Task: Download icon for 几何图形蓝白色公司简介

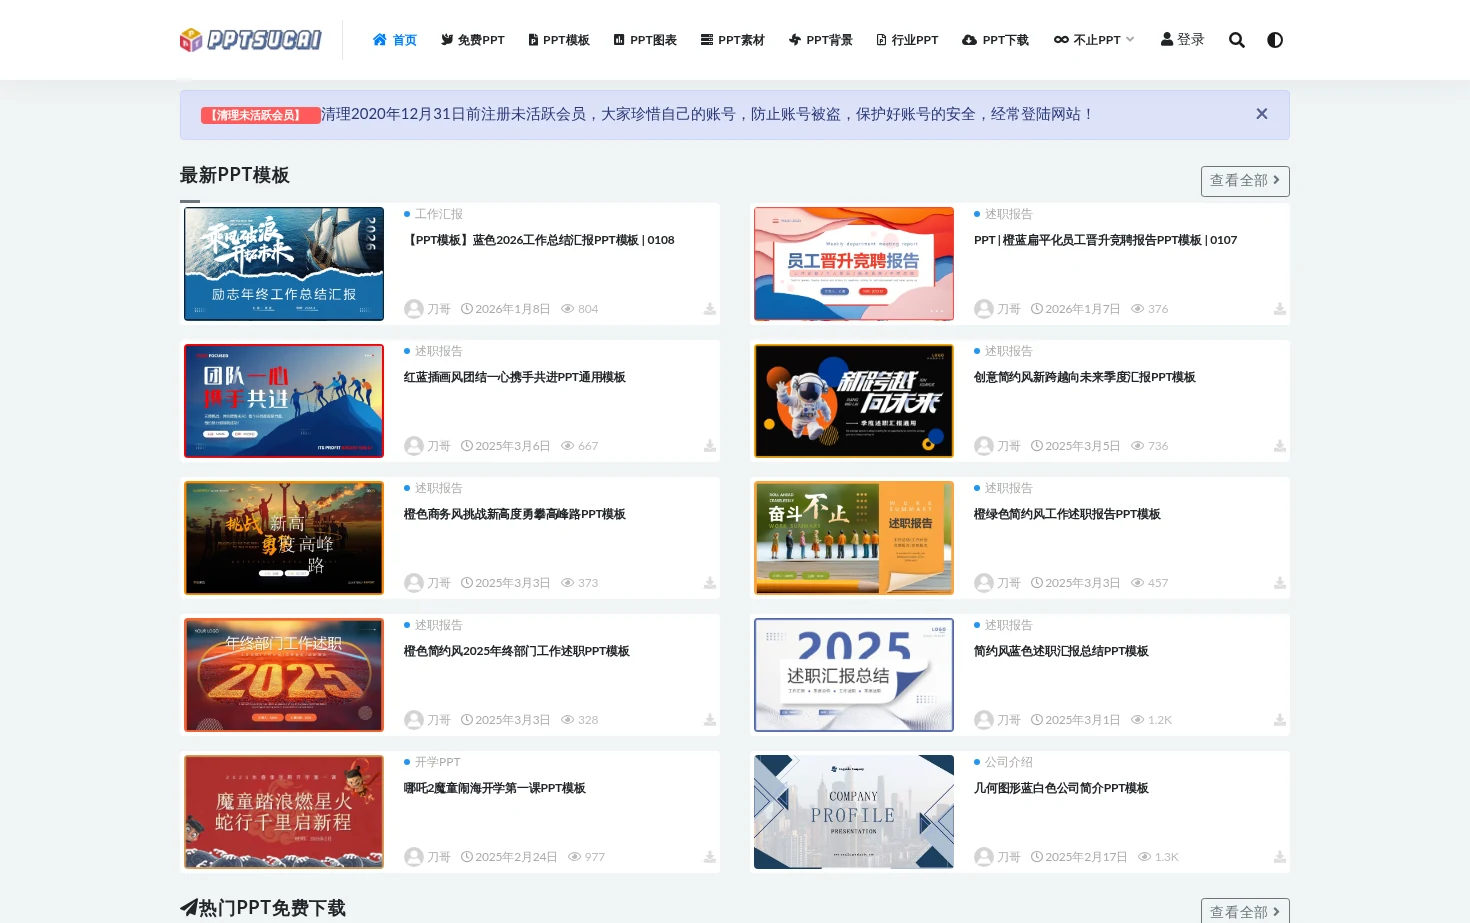Action: click(x=1280, y=857)
